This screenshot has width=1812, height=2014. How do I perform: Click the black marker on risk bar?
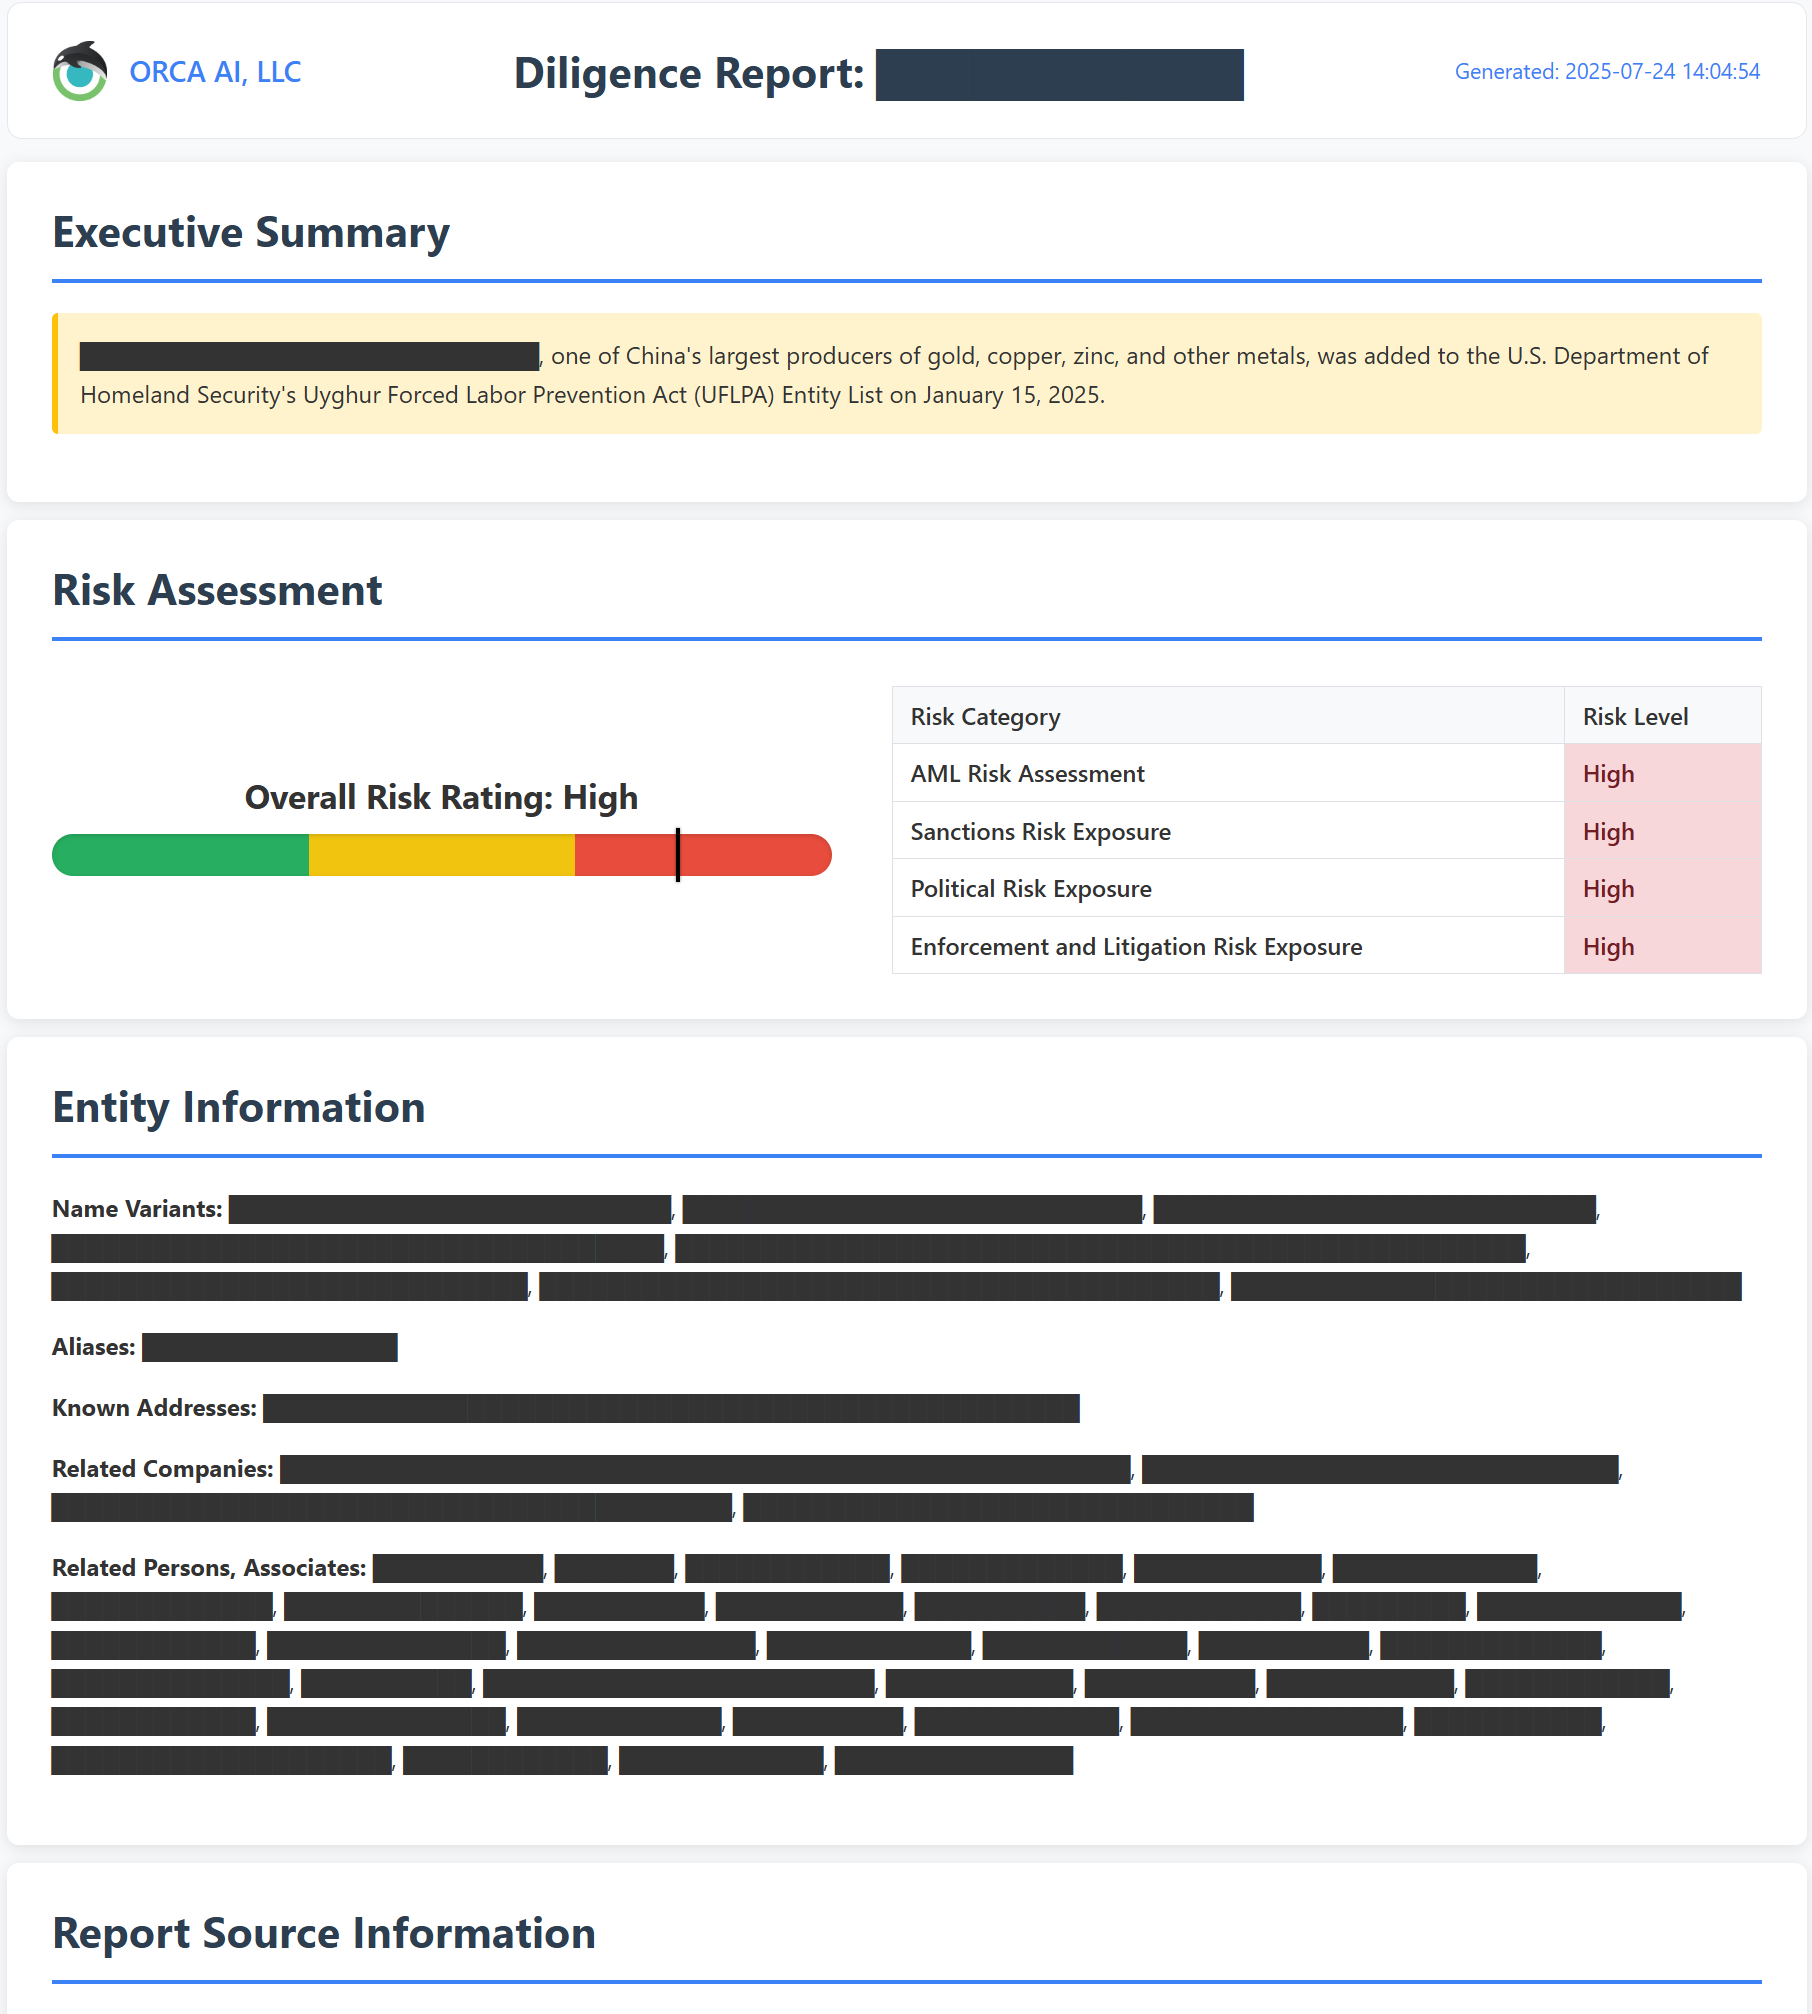[x=678, y=855]
